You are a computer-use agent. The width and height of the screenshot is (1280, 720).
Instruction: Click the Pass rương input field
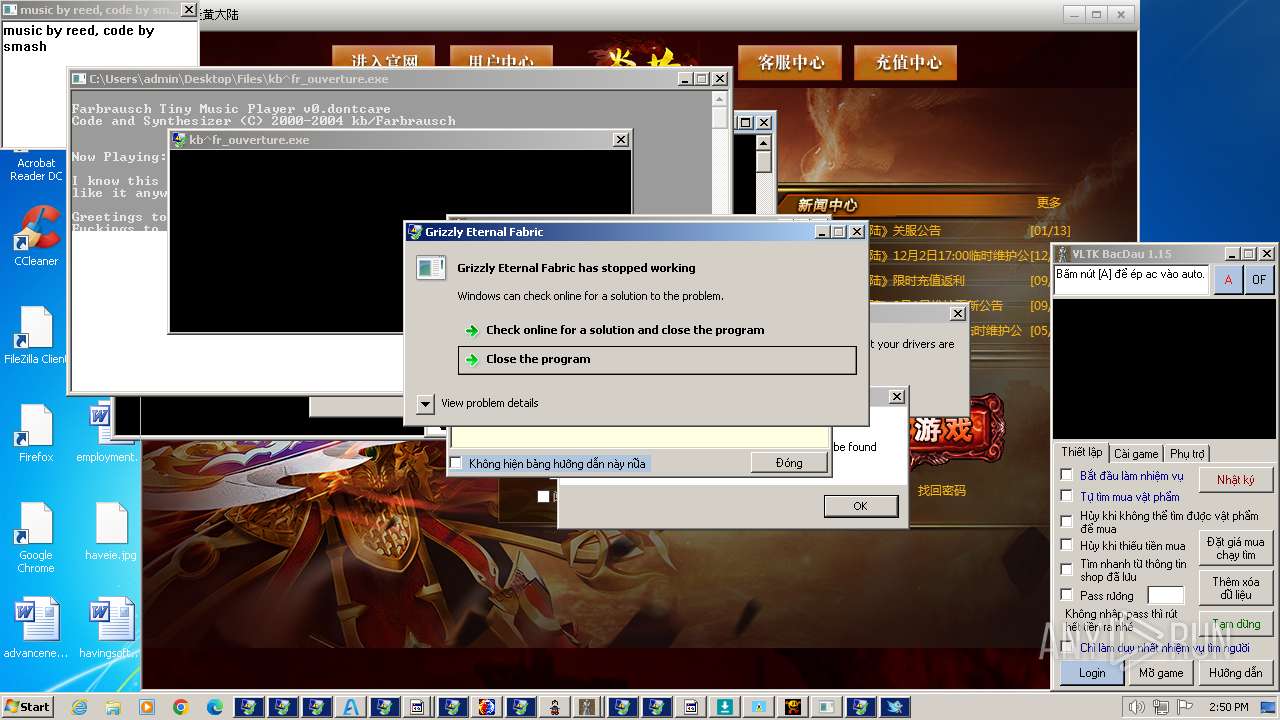pos(1165,596)
